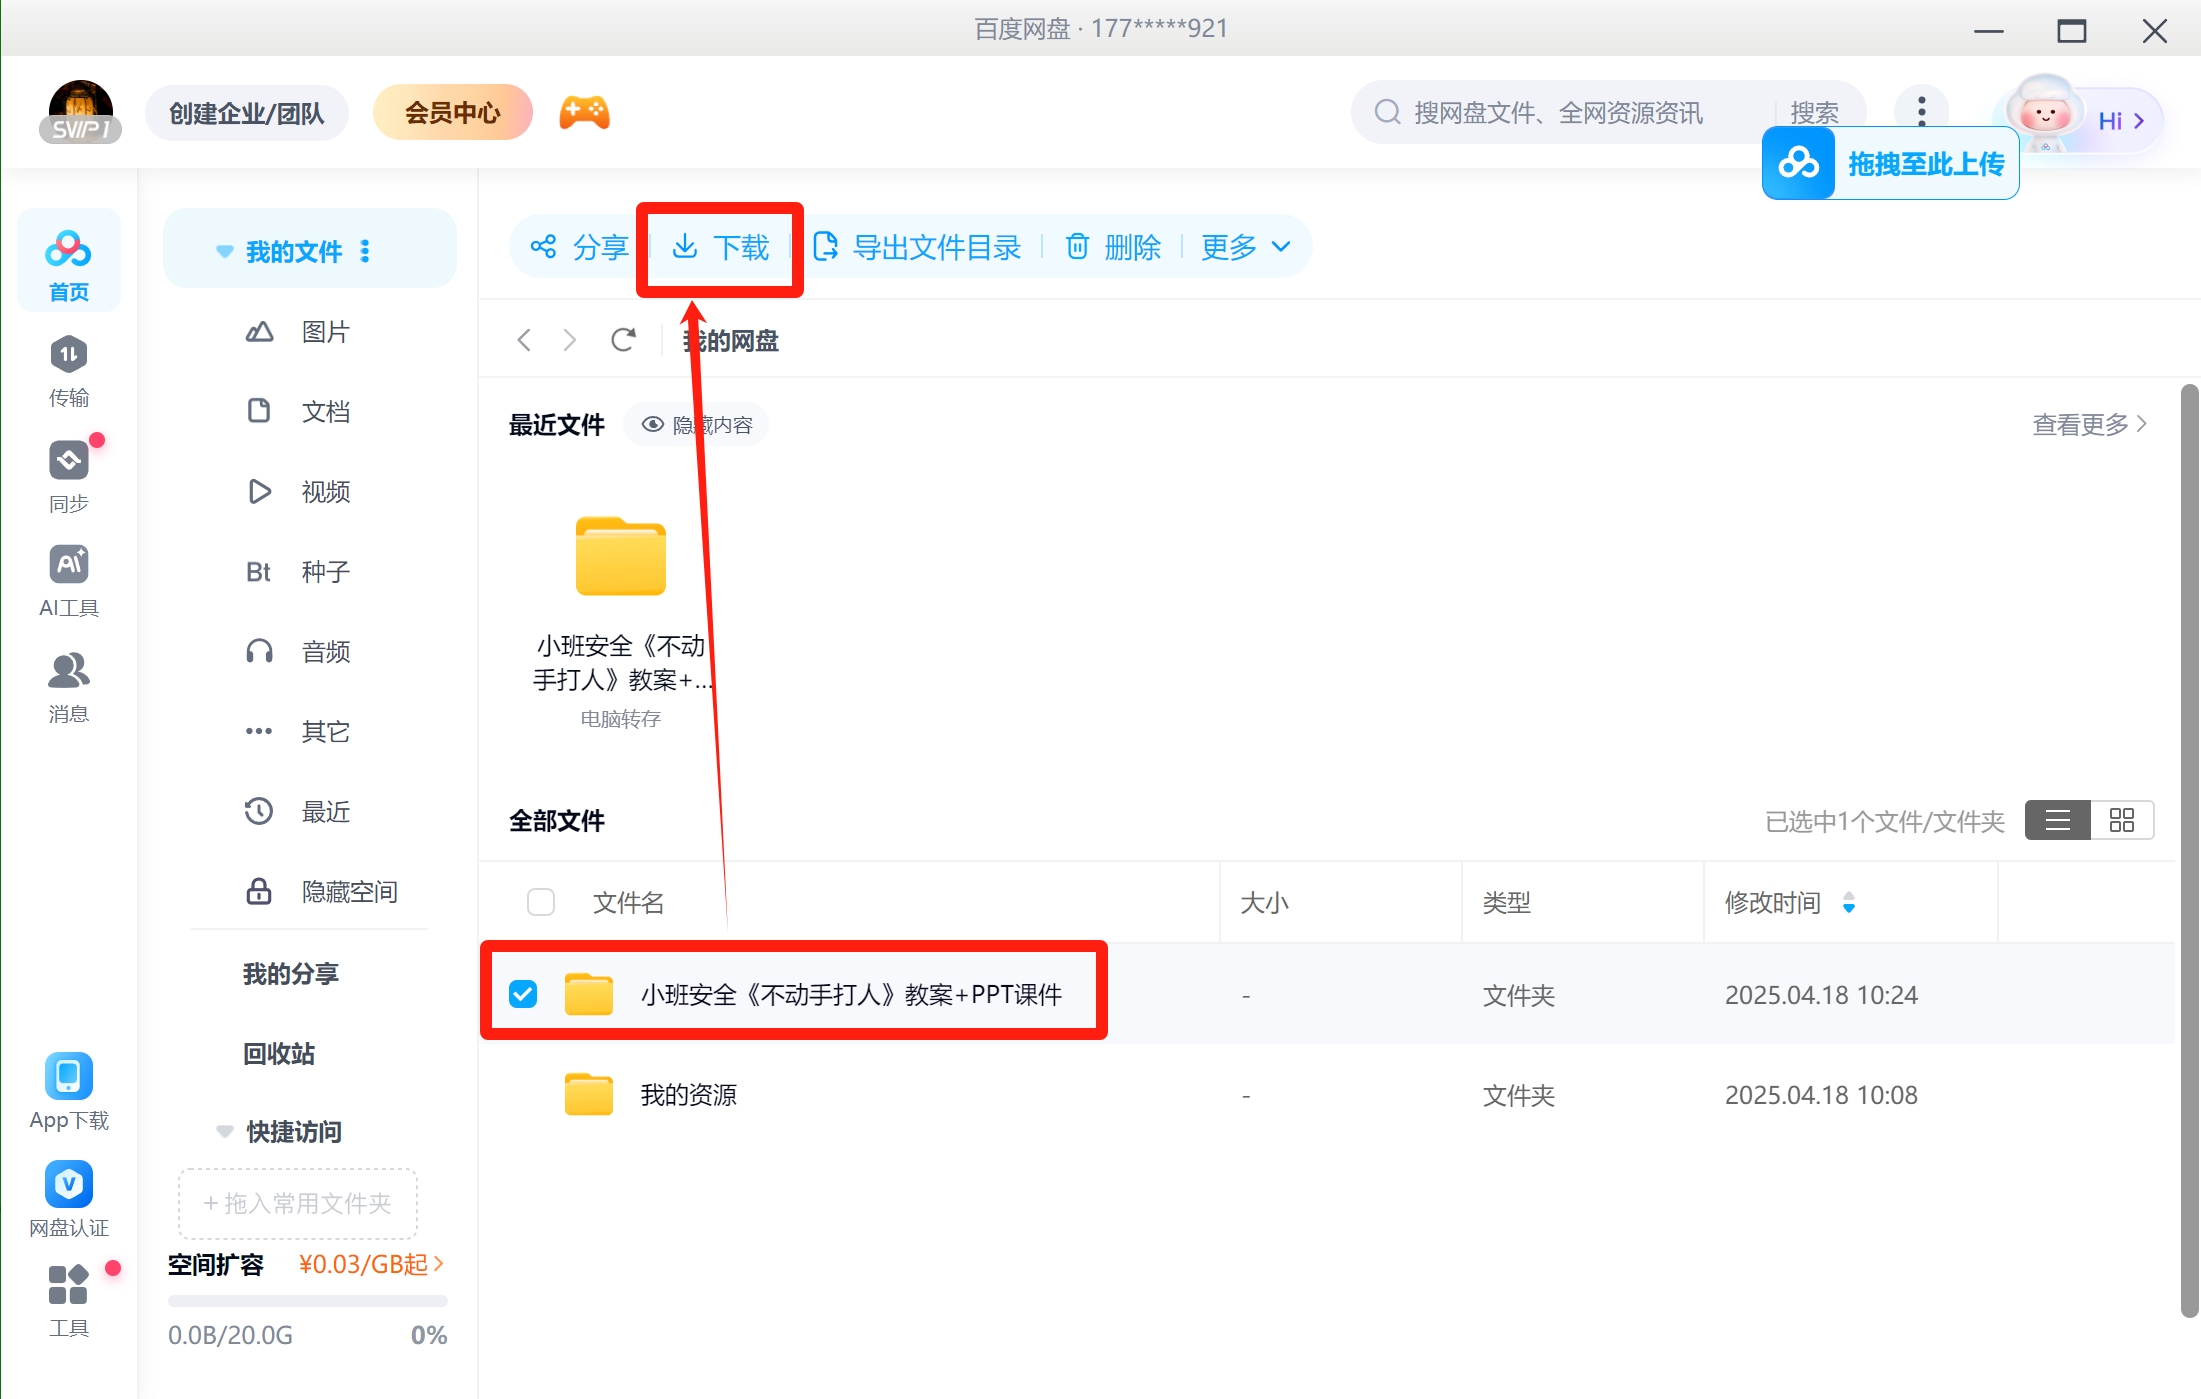
Task: Tick the select-all checkbox beside 文件名
Action: (541, 902)
